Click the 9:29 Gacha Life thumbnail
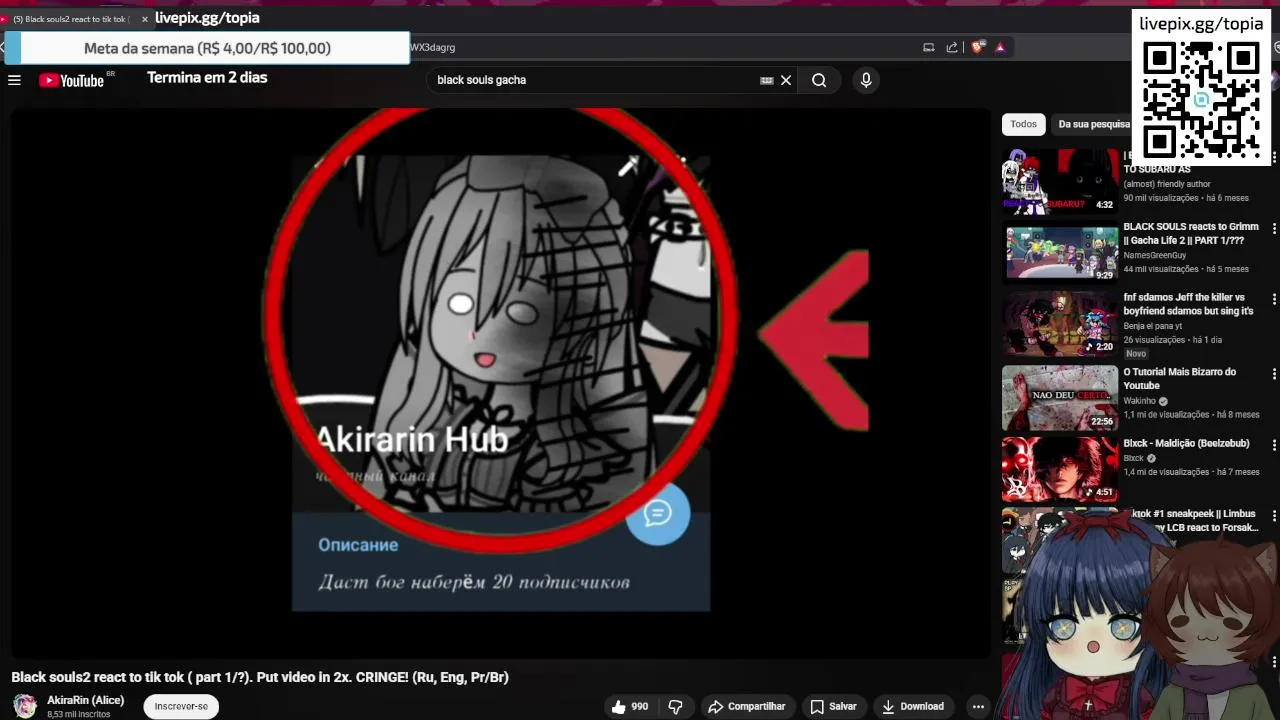The image size is (1280, 720). [x=1060, y=252]
